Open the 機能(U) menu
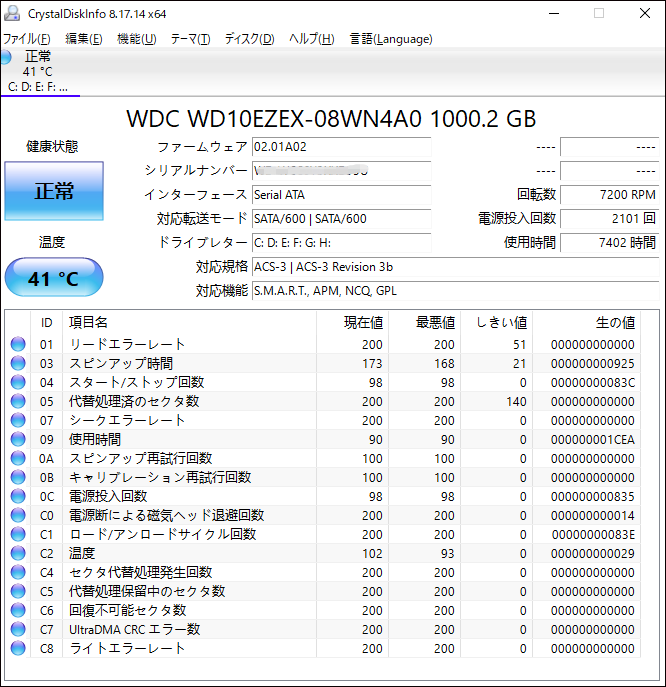The width and height of the screenshot is (666, 687). [137, 39]
